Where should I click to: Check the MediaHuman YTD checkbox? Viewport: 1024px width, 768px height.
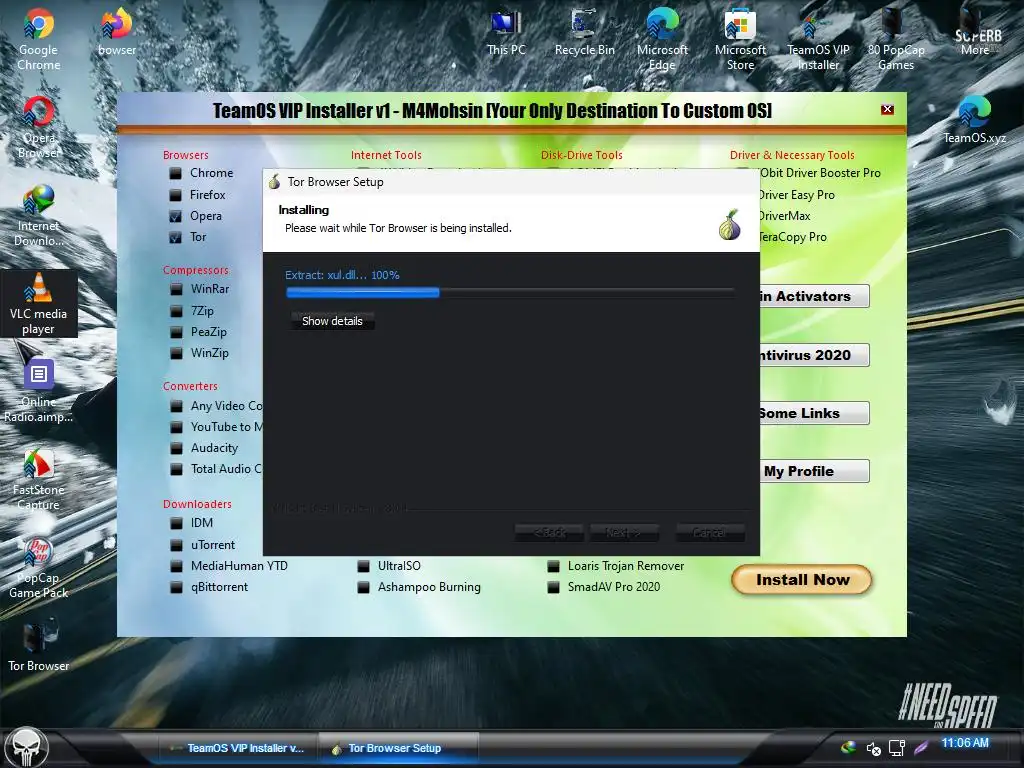click(176, 566)
